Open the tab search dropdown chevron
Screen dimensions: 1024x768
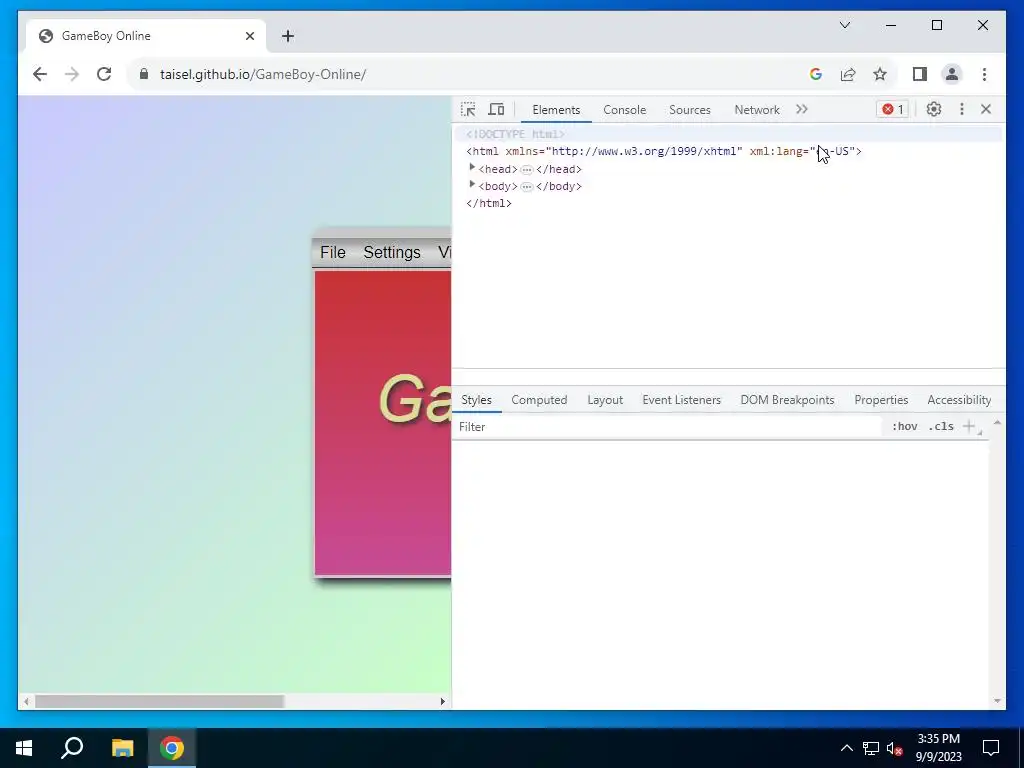[844, 25]
